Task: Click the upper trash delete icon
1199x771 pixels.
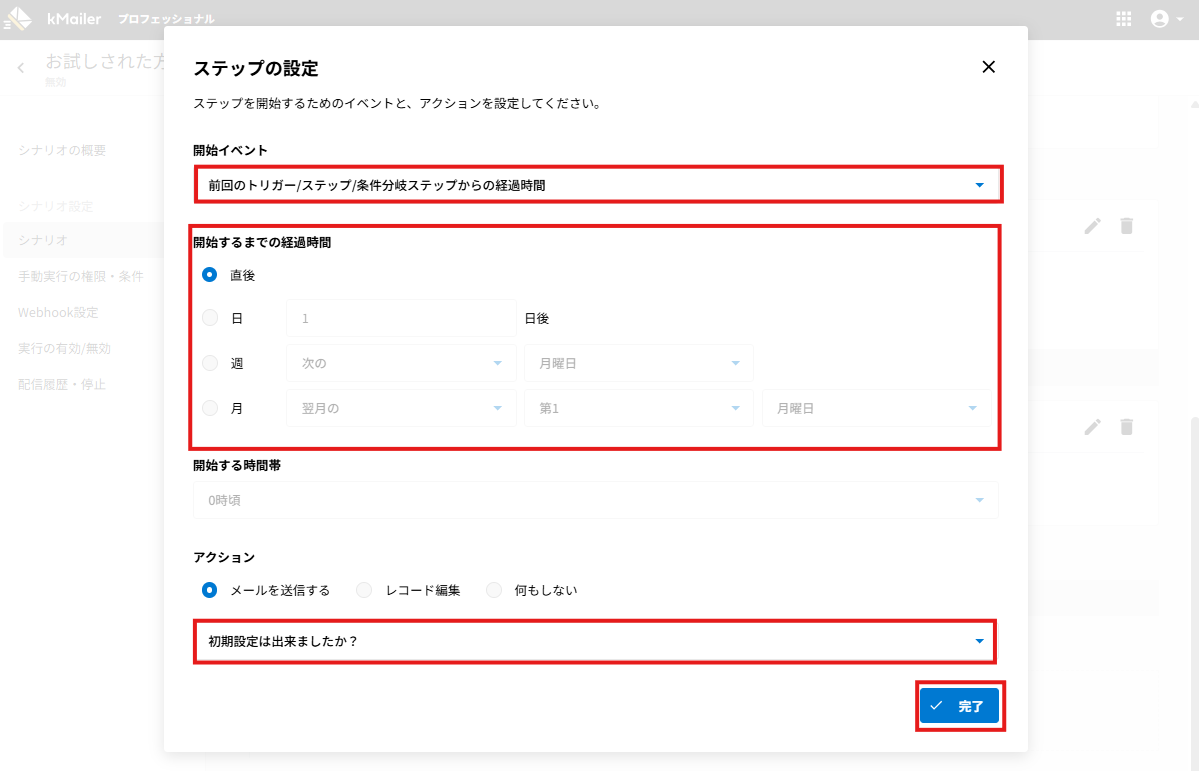Action: click(1127, 226)
